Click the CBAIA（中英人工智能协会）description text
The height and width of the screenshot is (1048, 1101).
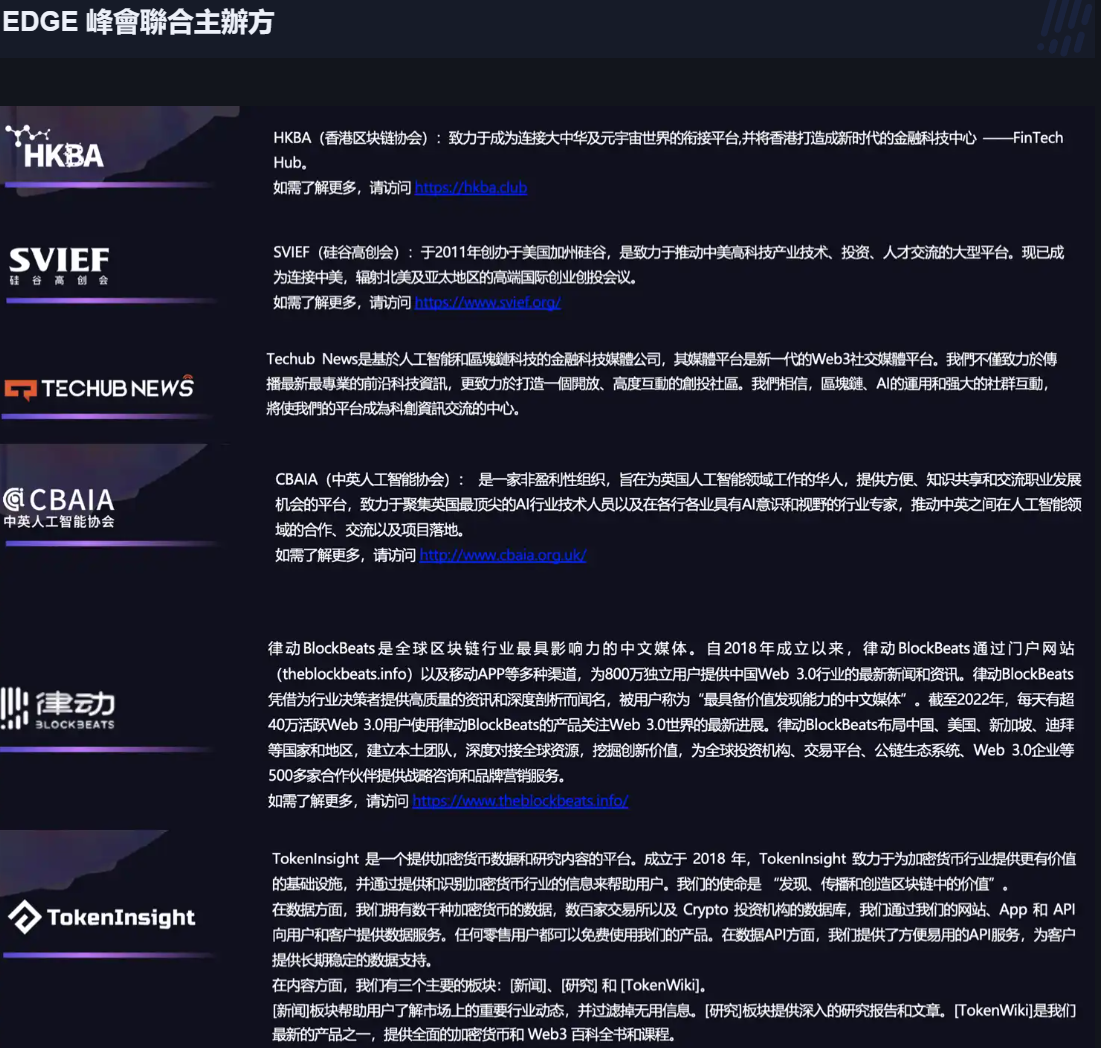pos(678,505)
